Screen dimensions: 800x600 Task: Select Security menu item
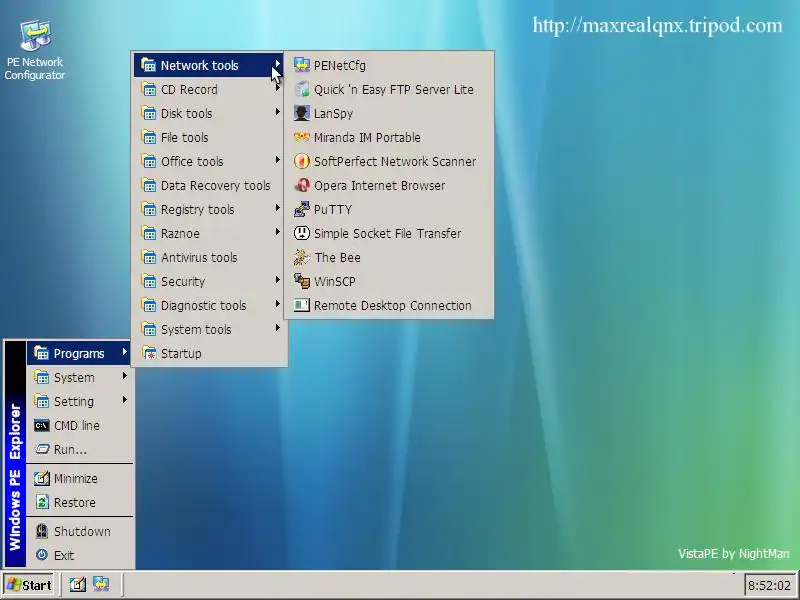point(209,281)
